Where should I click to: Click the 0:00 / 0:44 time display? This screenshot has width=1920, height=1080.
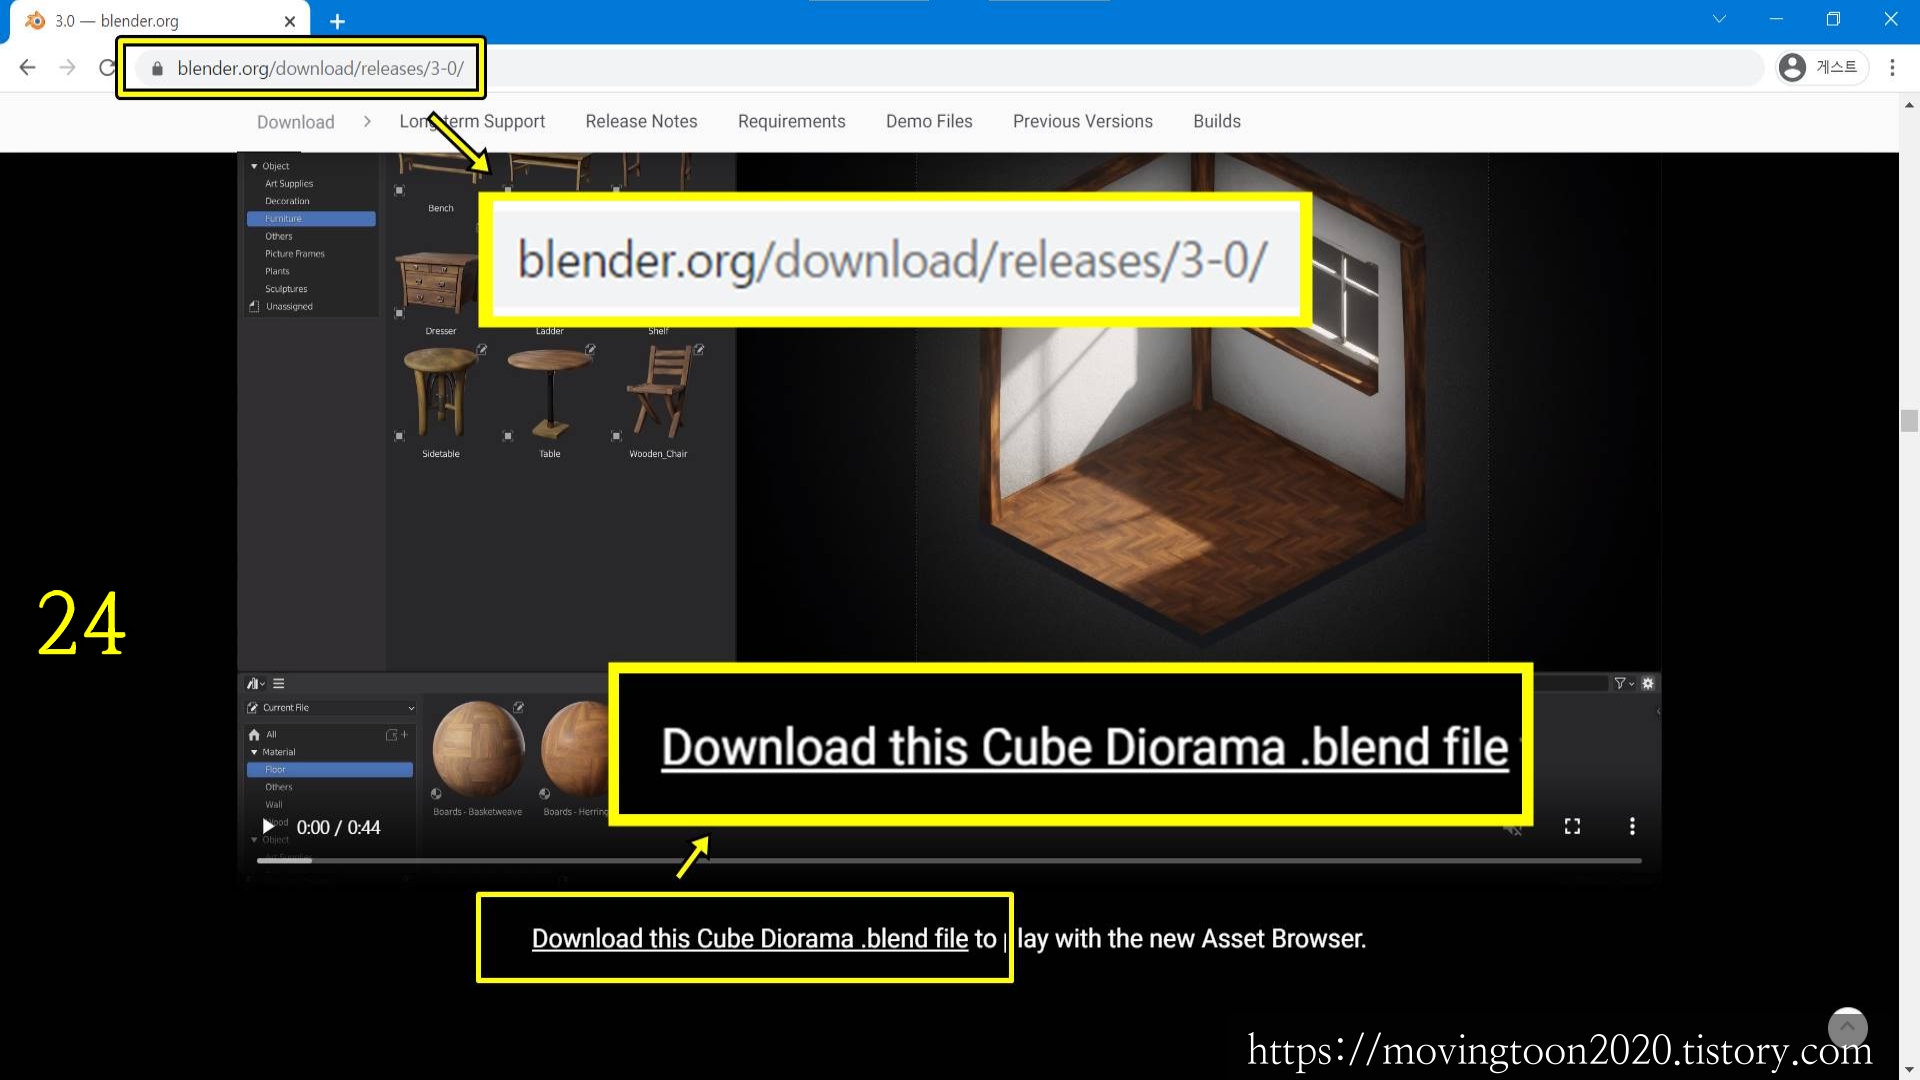pyautogui.click(x=338, y=827)
